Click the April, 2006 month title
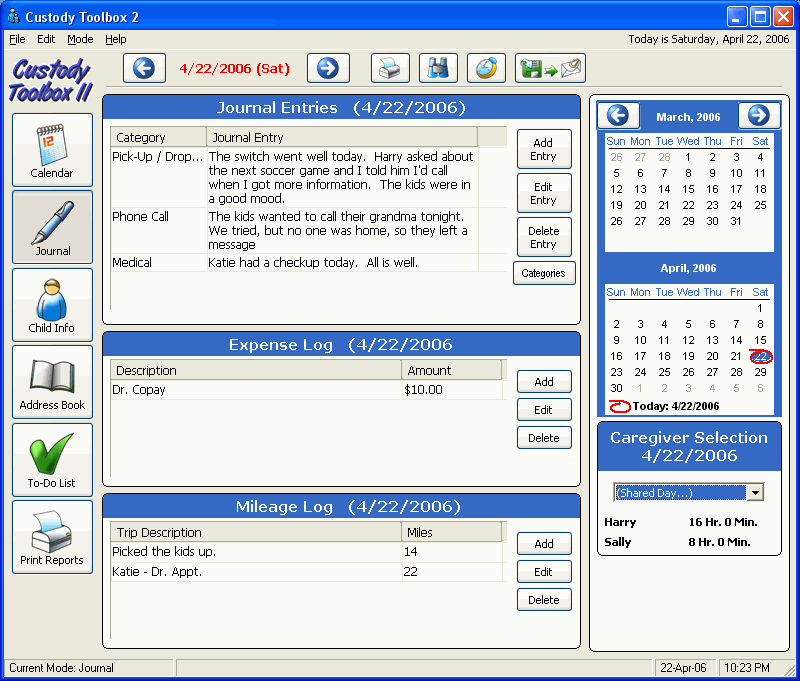Image resolution: width=800 pixels, height=681 pixels. 688,268
